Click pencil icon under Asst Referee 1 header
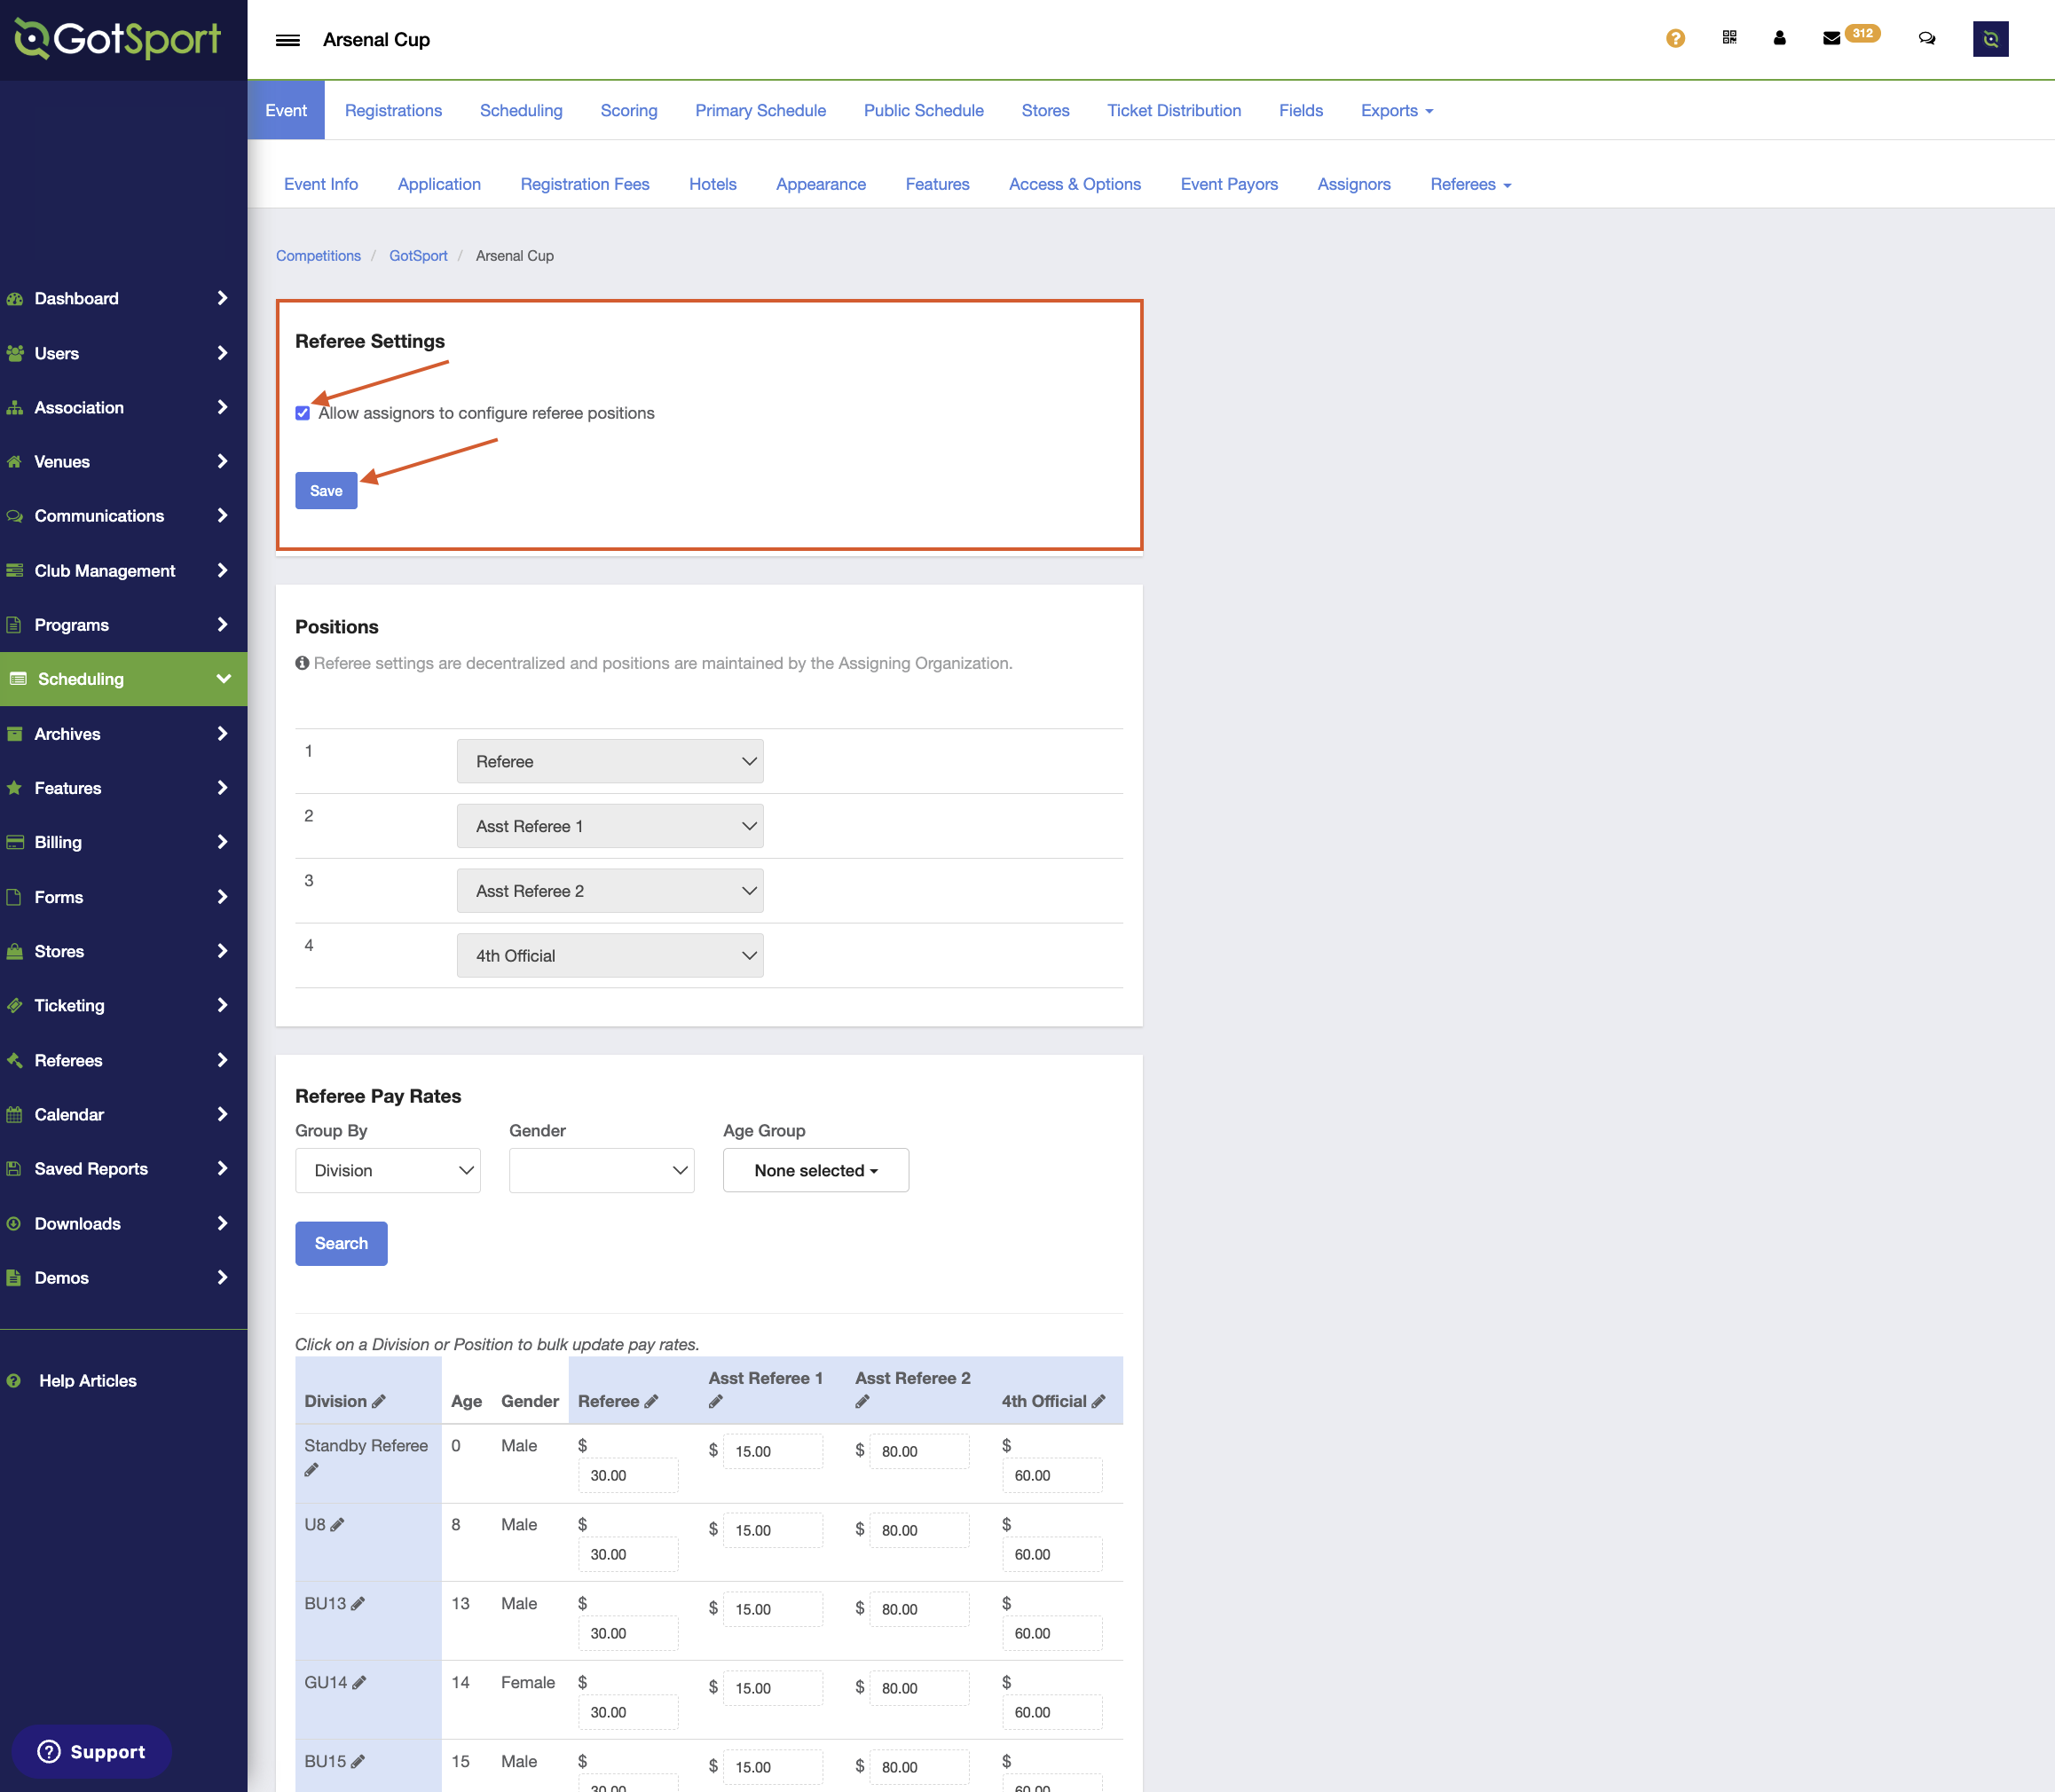This screenshot has height=1792, width=2055. click(715, 1402)
